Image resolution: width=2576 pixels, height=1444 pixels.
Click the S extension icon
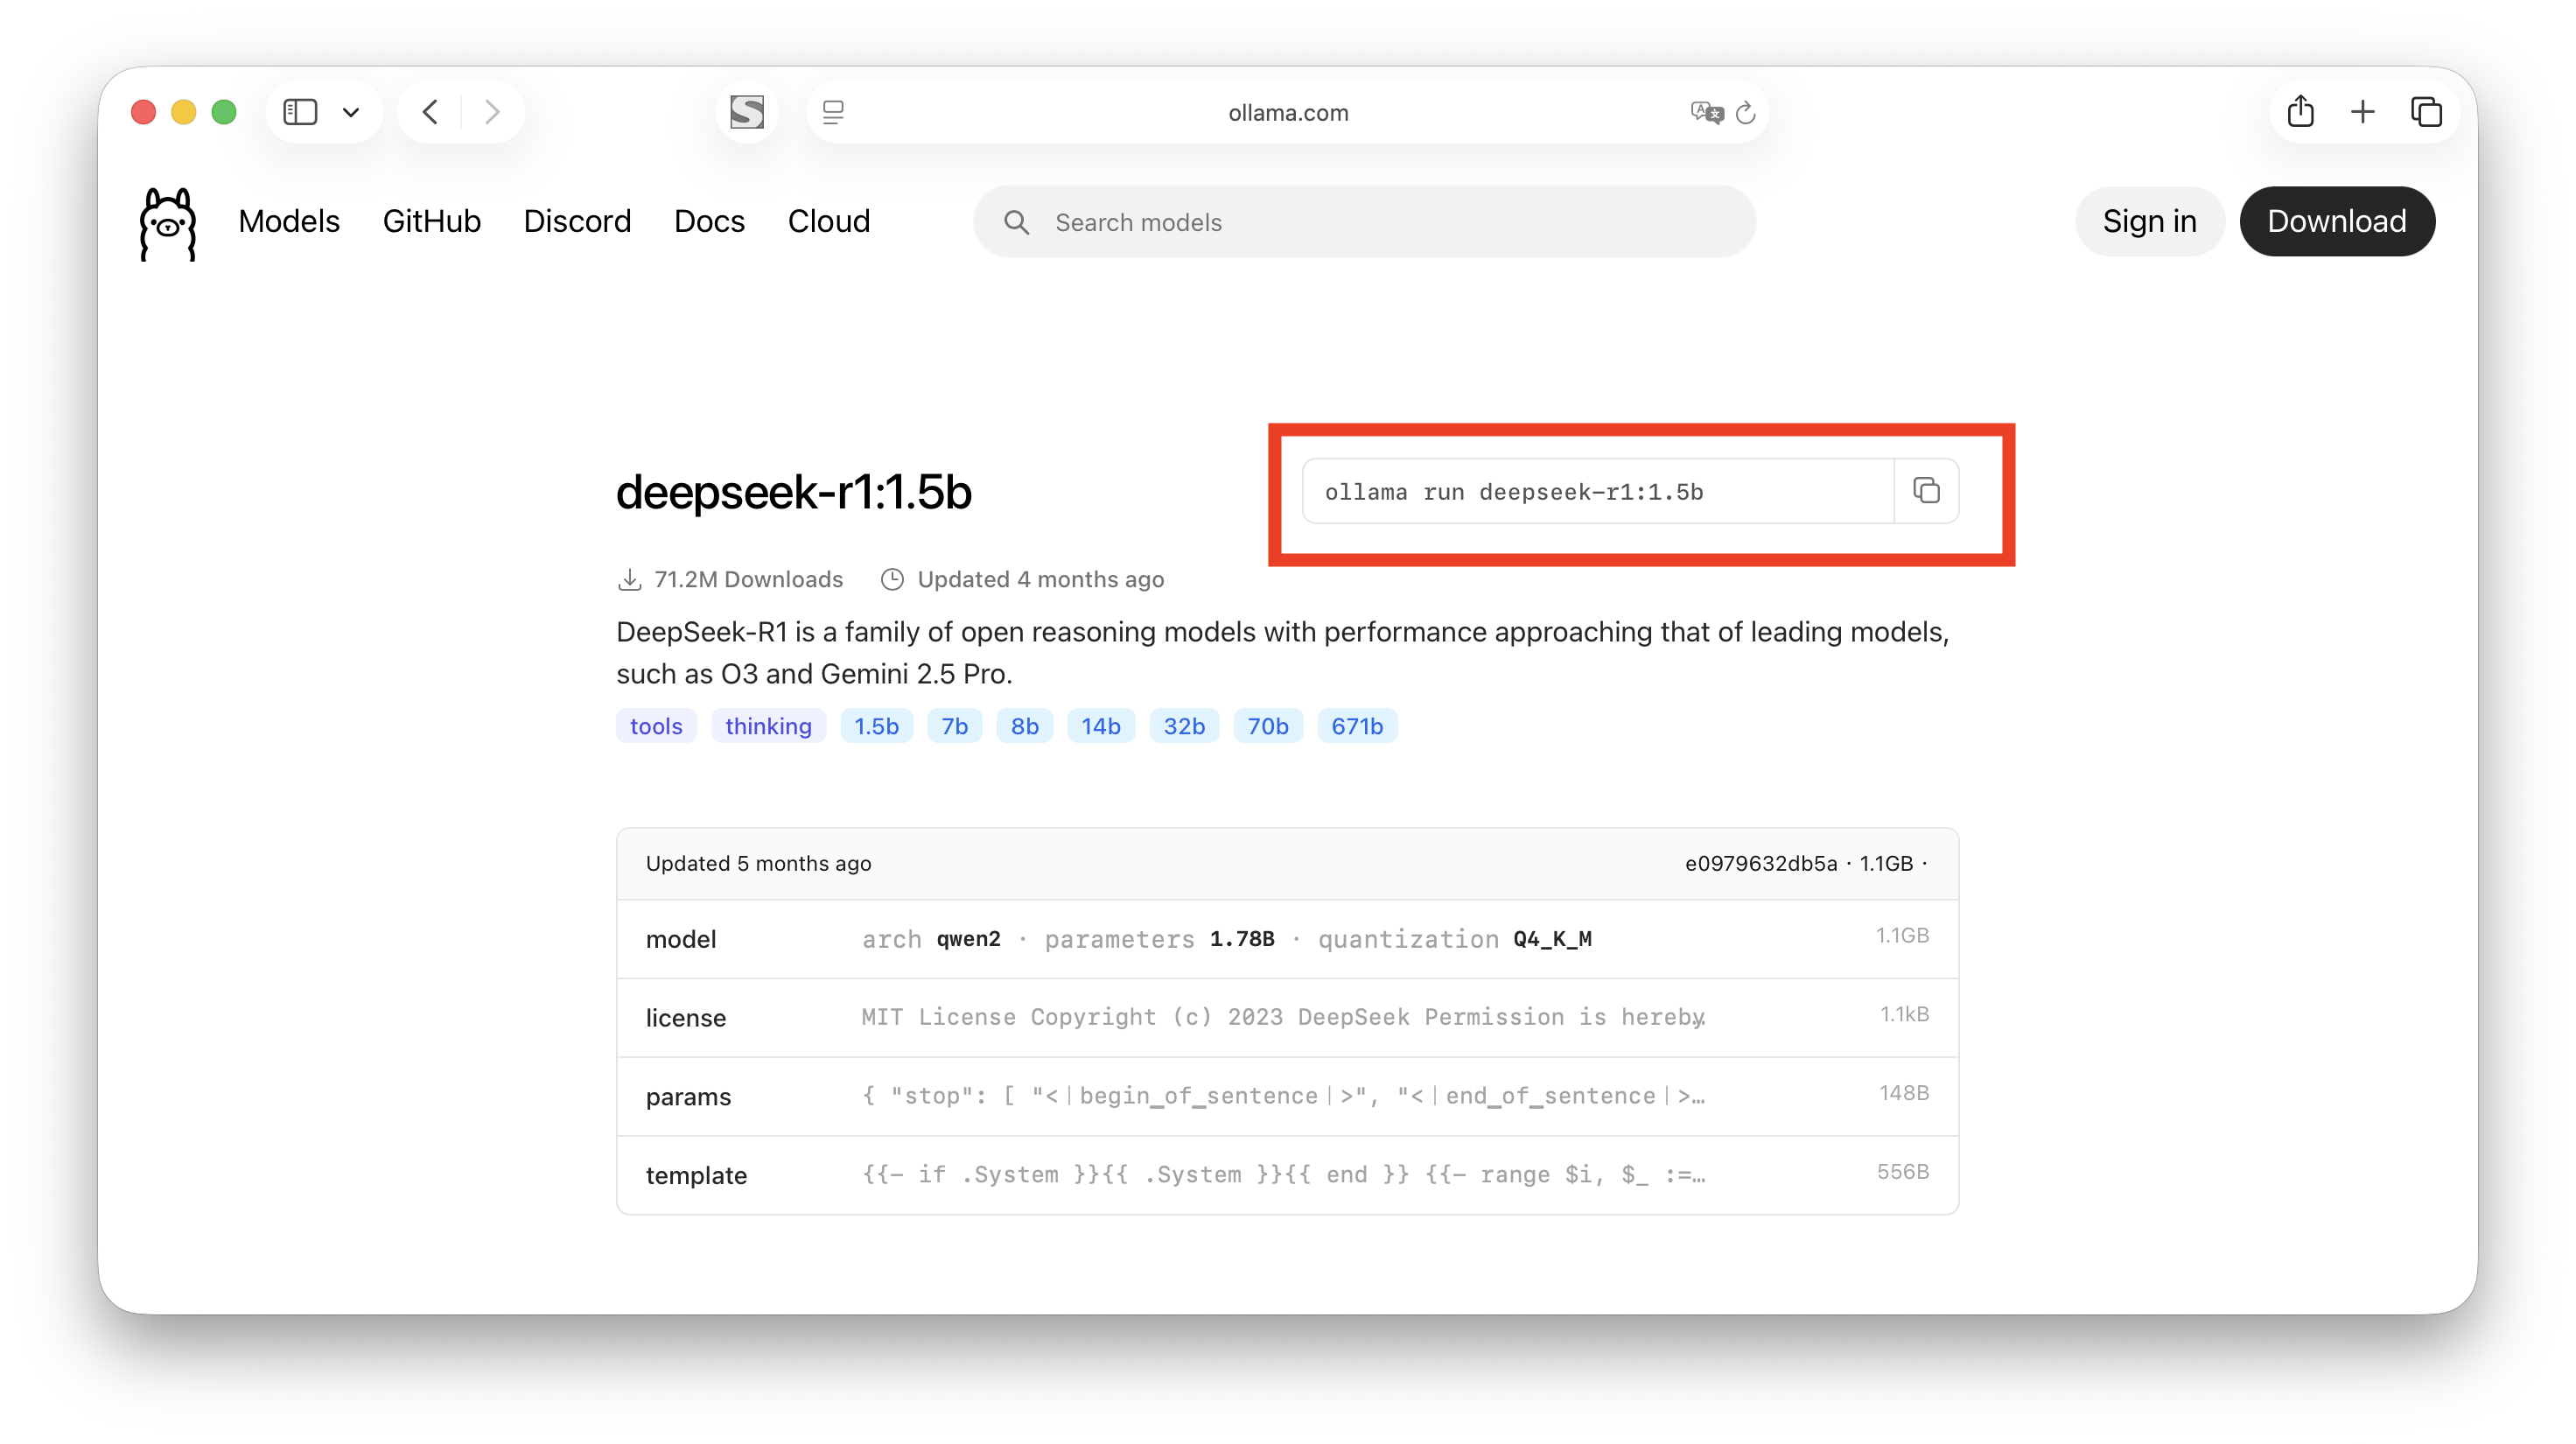tap(746, 112)
